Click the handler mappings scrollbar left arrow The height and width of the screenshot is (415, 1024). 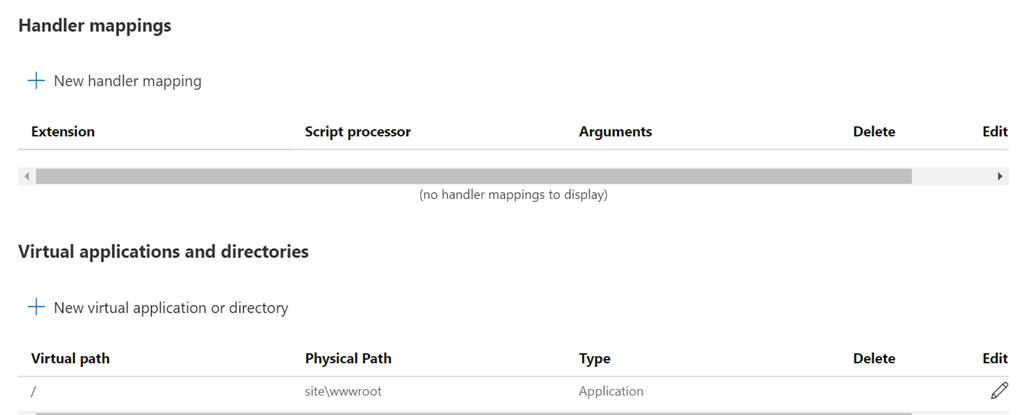pos(26,176)
